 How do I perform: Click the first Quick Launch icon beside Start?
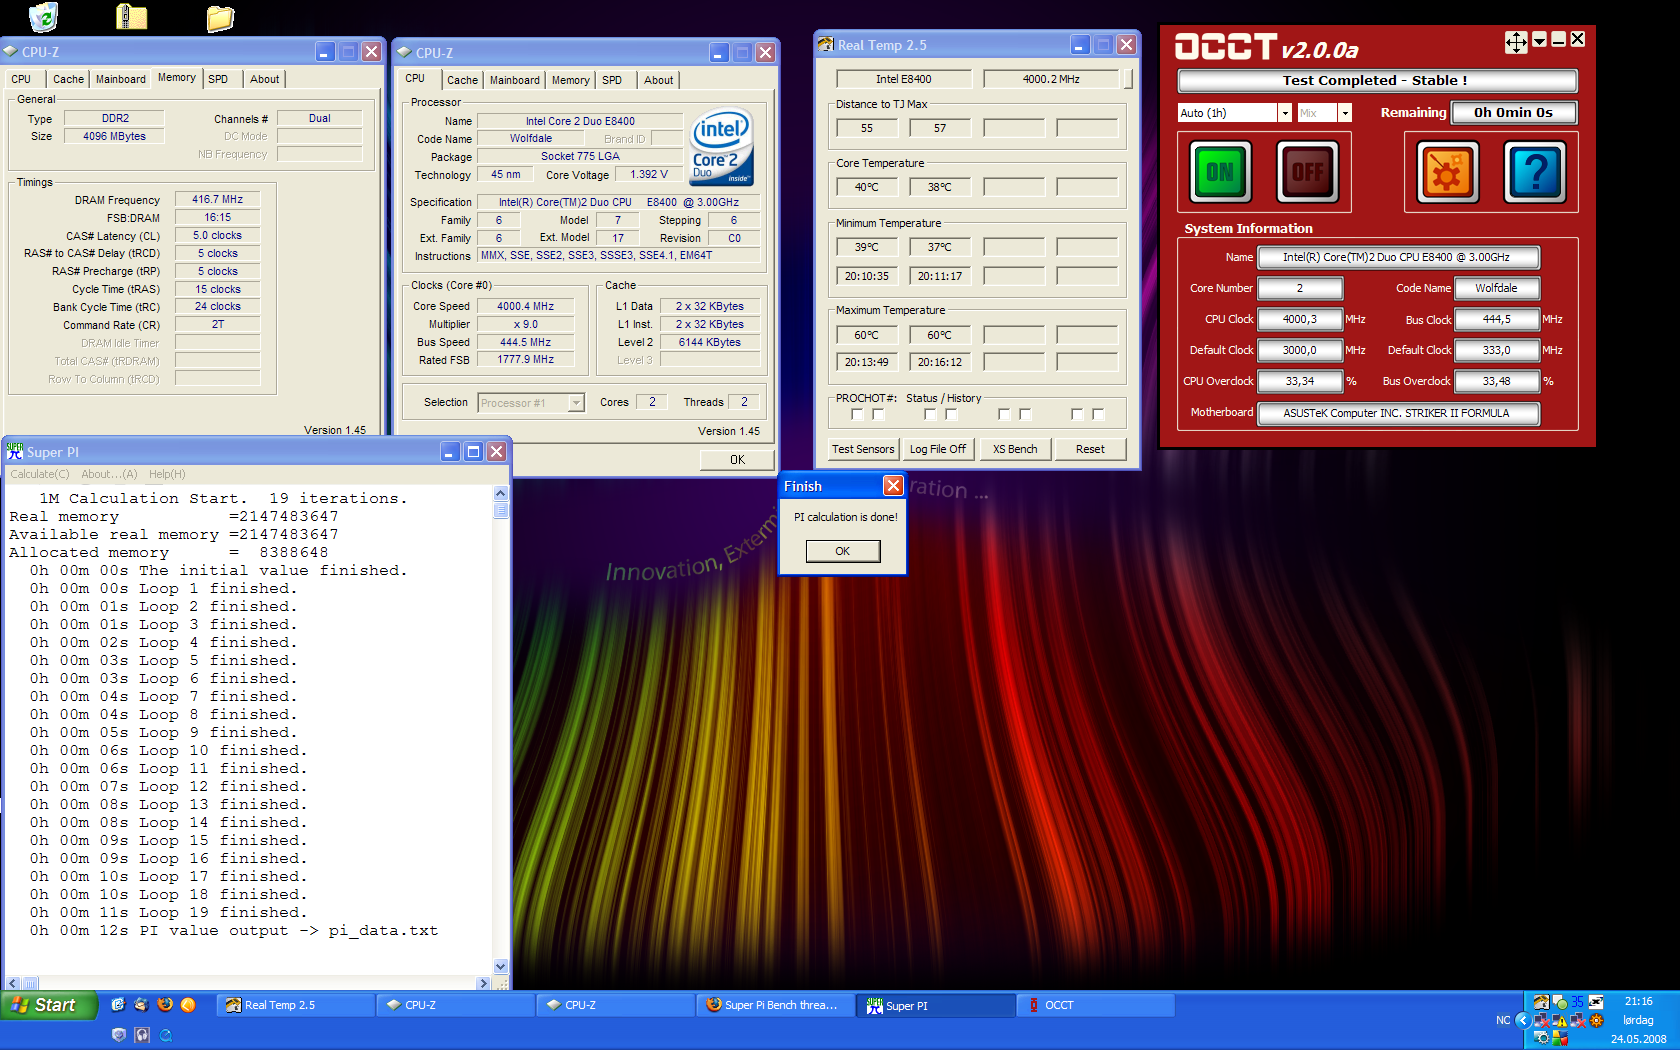[x=118, y=1005]
